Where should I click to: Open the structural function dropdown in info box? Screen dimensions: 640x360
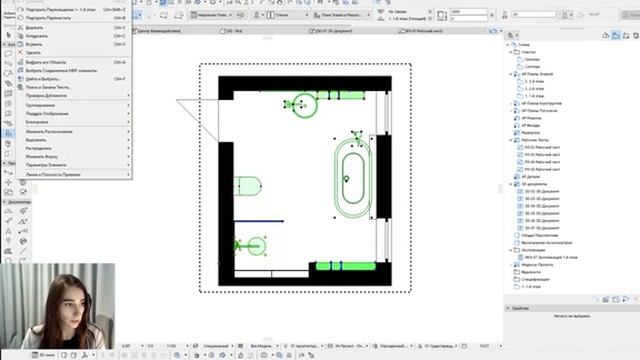(x=212, y=15)
